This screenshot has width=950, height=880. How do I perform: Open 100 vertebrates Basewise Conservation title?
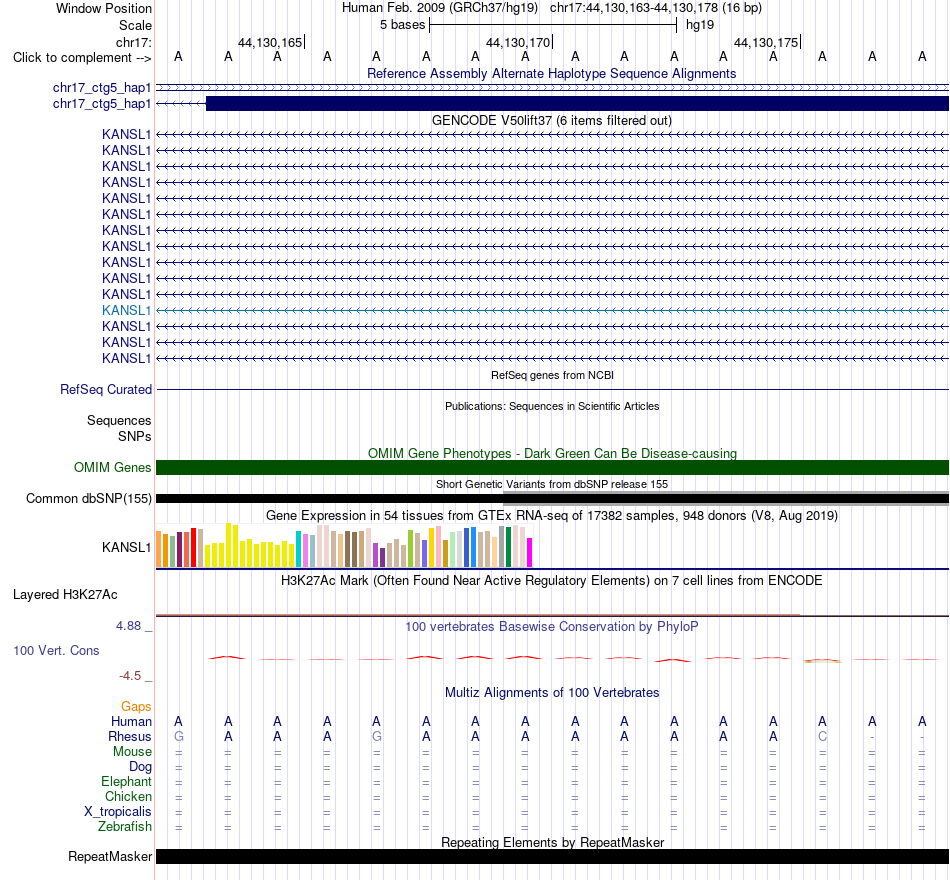click(x=551, y=627)
